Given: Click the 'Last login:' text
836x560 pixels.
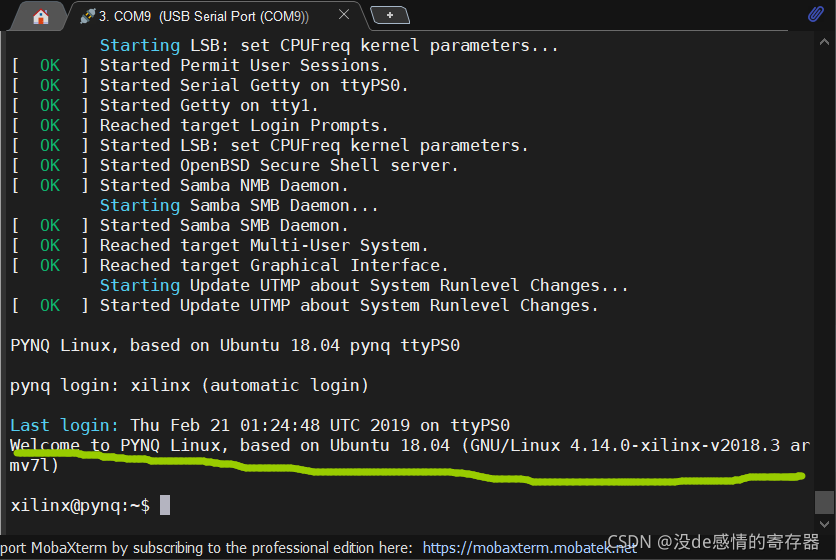Looking at the screenshot, I should coord(64,426).
